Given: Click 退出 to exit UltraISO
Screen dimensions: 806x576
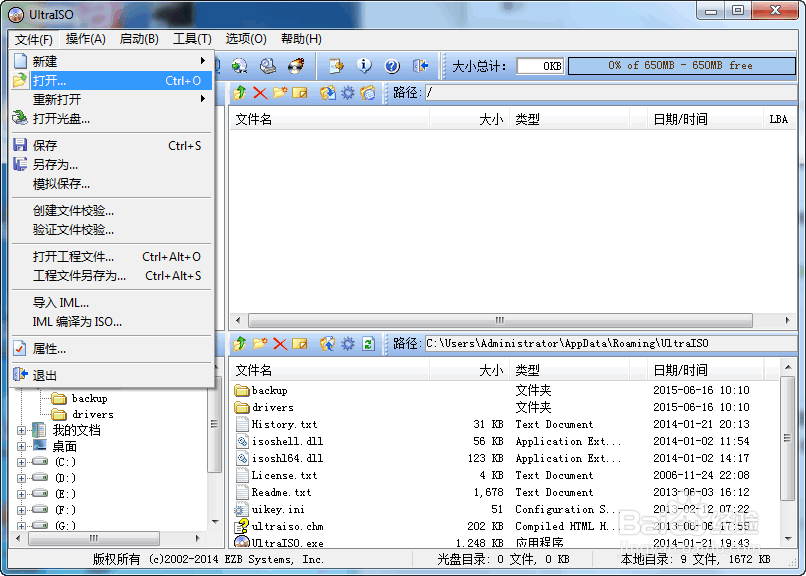Looking at the screenshot, I should tap(113, 375).
